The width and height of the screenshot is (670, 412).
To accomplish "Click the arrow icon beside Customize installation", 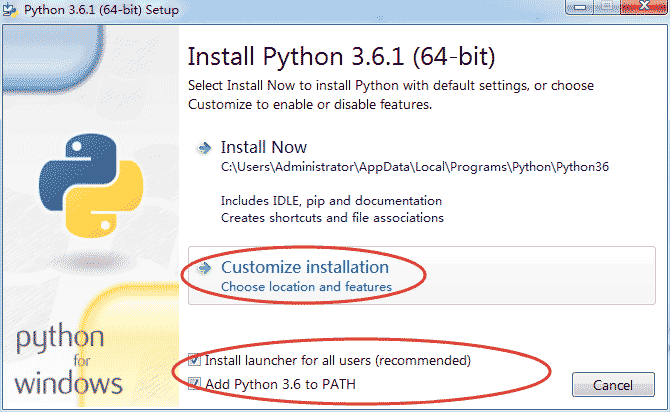I will (x=205, y=268).
